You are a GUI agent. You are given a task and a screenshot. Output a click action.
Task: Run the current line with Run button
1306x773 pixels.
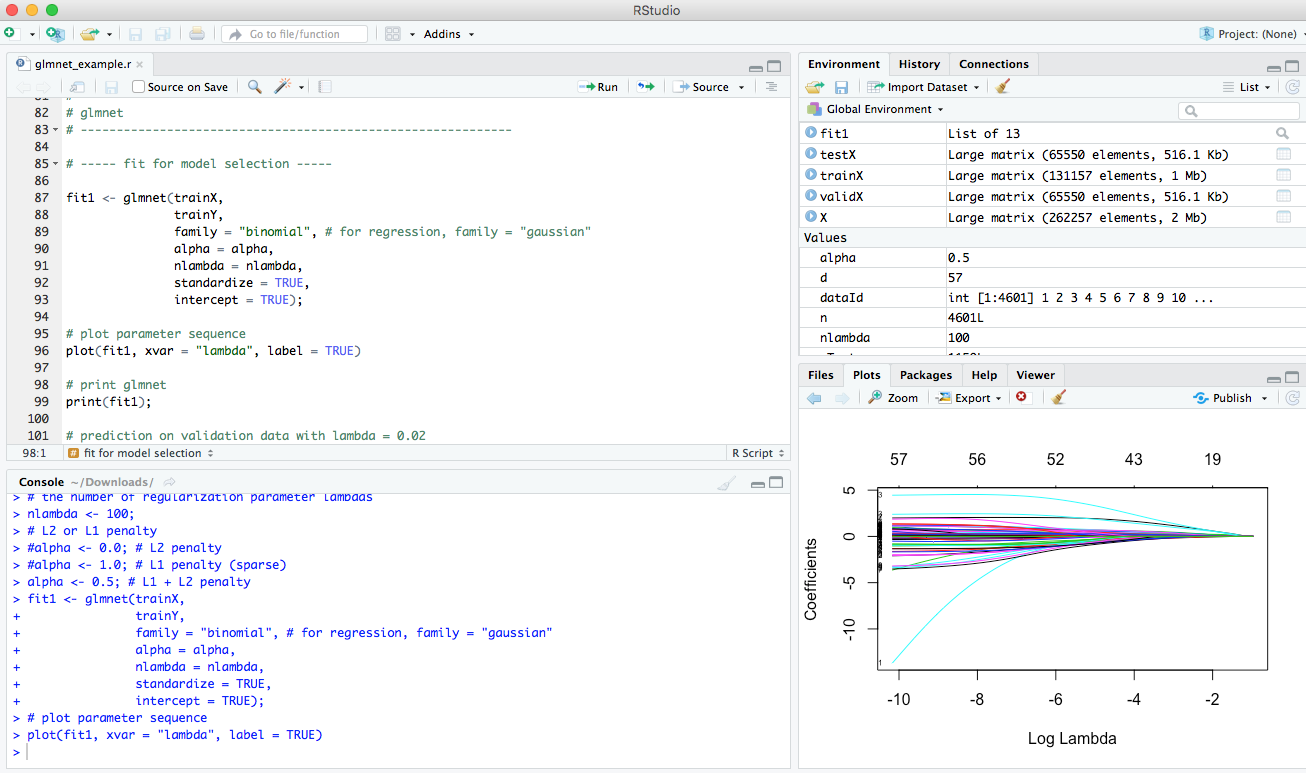pyautogui.click(x=599, y=87)
